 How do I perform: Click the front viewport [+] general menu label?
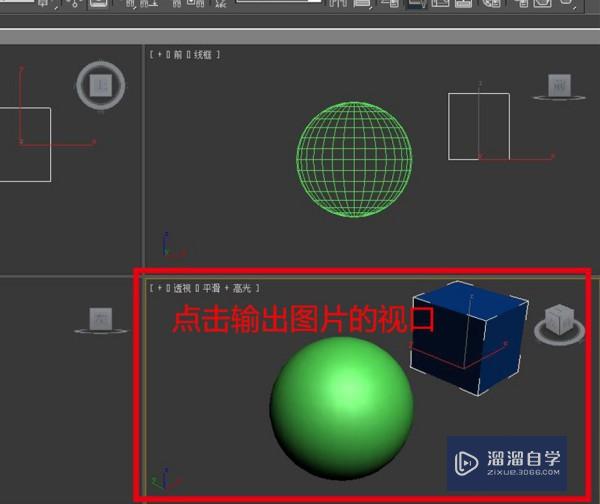pyautogui.click(x=160, y=55)
